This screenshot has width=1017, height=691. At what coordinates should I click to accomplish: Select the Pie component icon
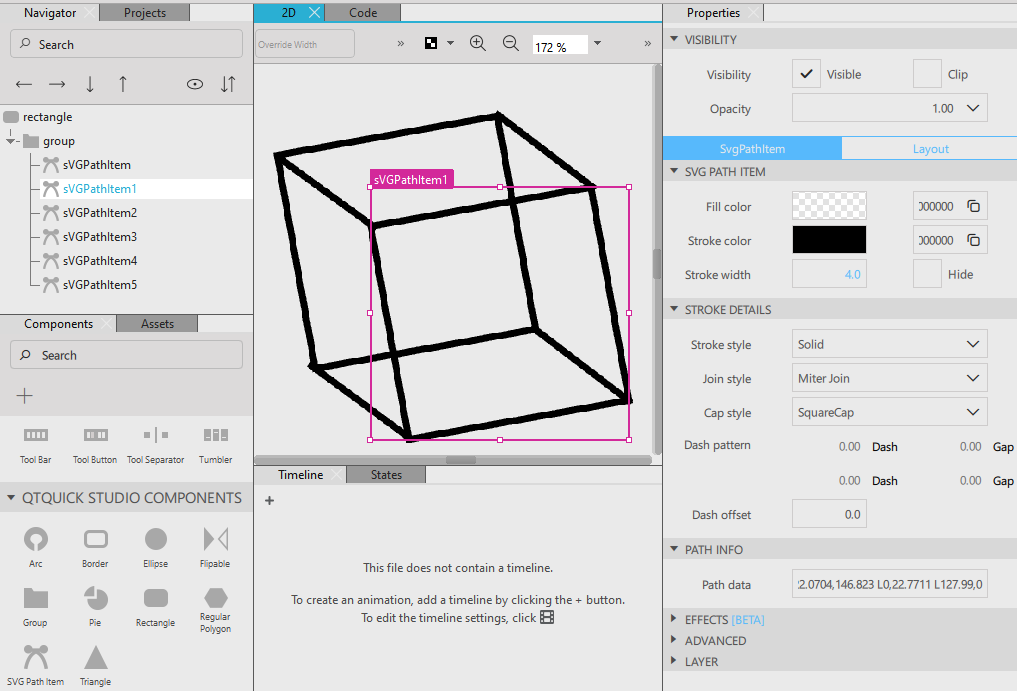pos(95,598)
